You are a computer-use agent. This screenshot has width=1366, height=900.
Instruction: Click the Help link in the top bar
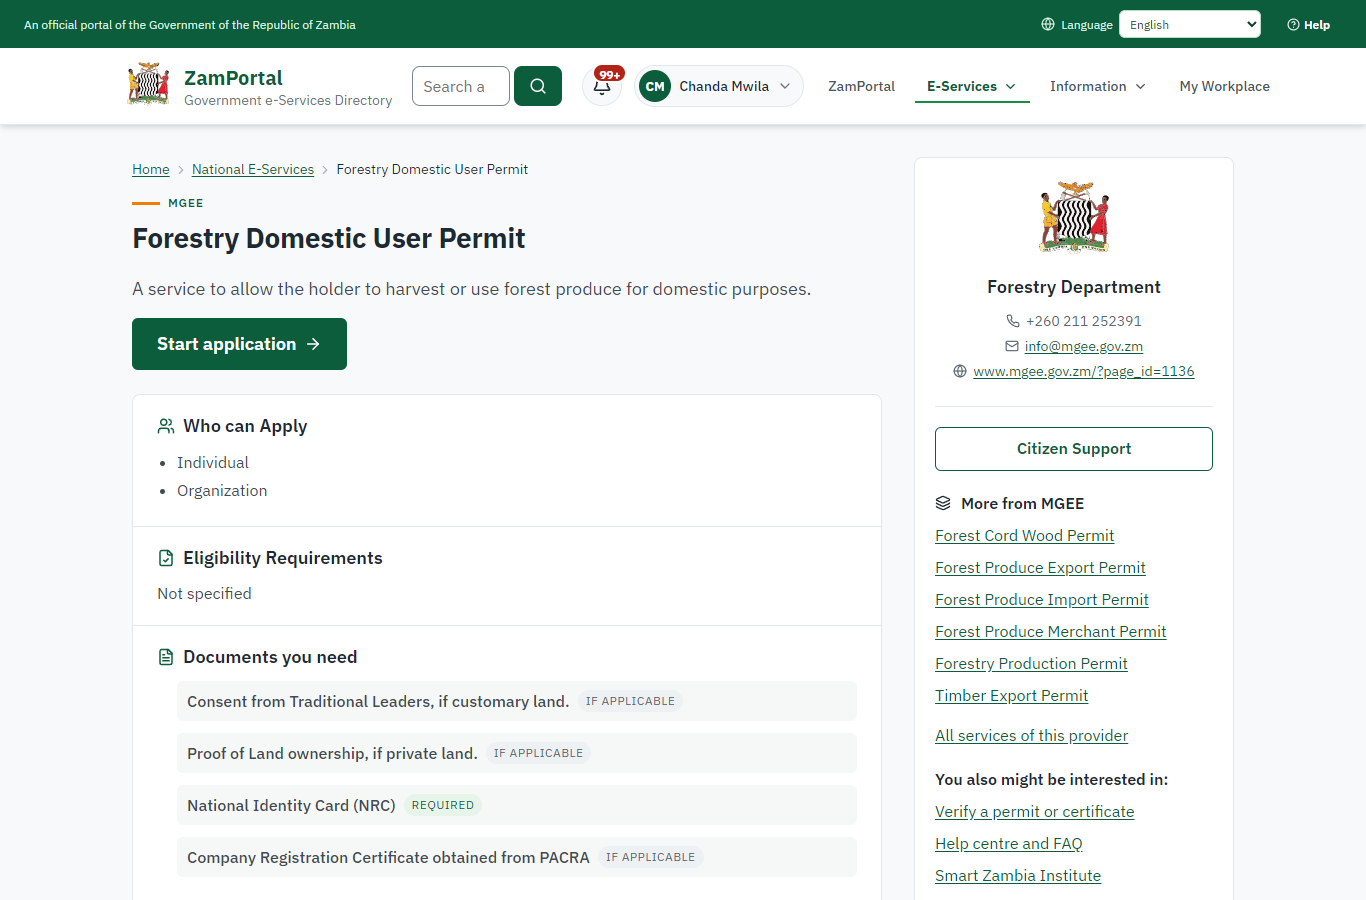tap(1308, 25)
